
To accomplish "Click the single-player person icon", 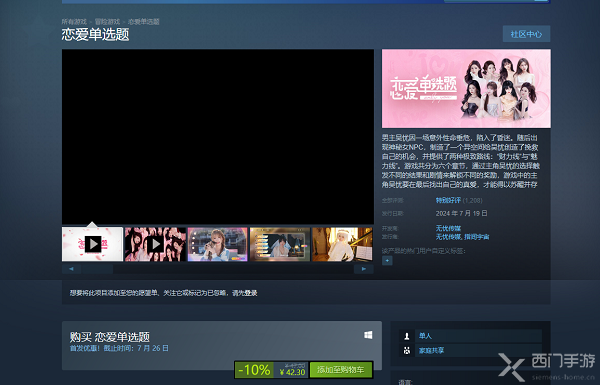I will (x=407, y=336).
